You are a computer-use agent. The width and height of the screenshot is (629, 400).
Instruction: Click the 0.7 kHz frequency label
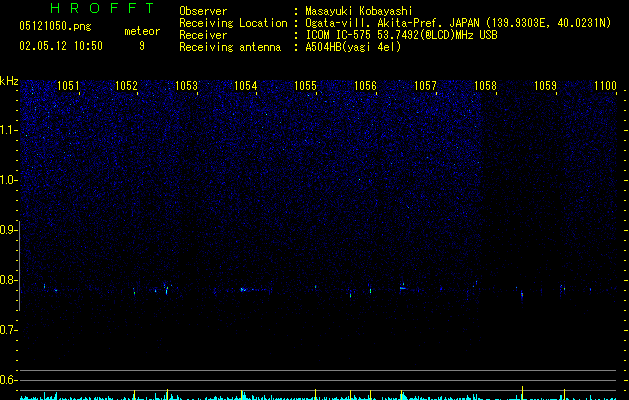click(8, 330)
